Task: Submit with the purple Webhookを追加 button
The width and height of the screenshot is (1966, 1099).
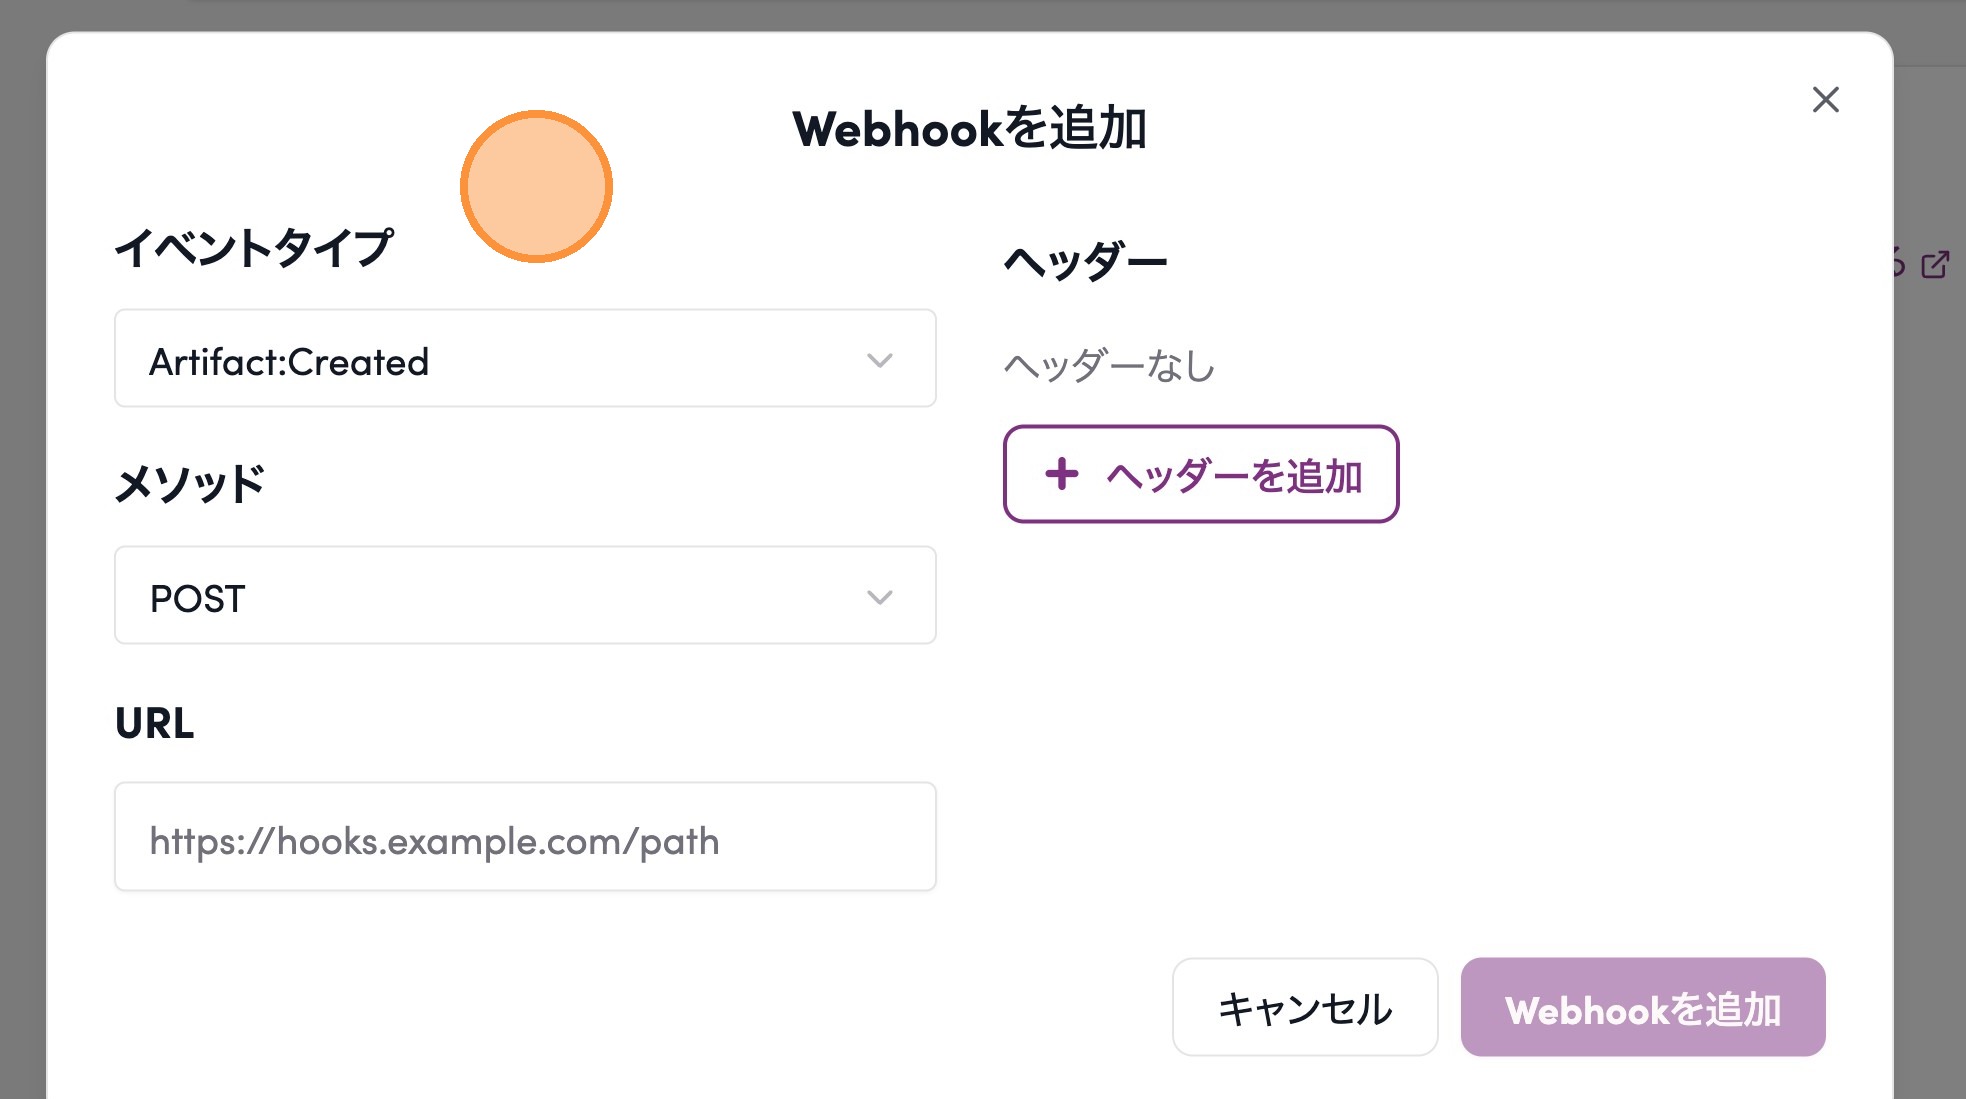Action: pos(1643,1008)
